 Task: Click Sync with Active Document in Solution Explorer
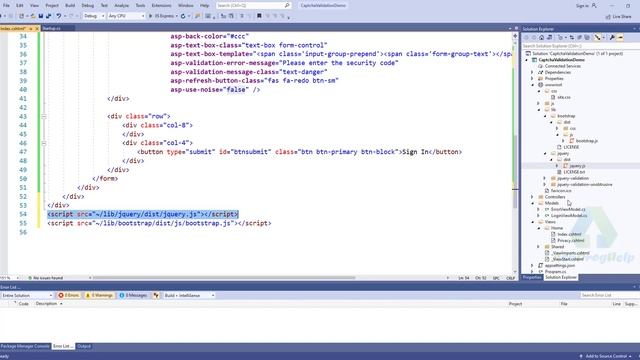[x=572, y=38]
